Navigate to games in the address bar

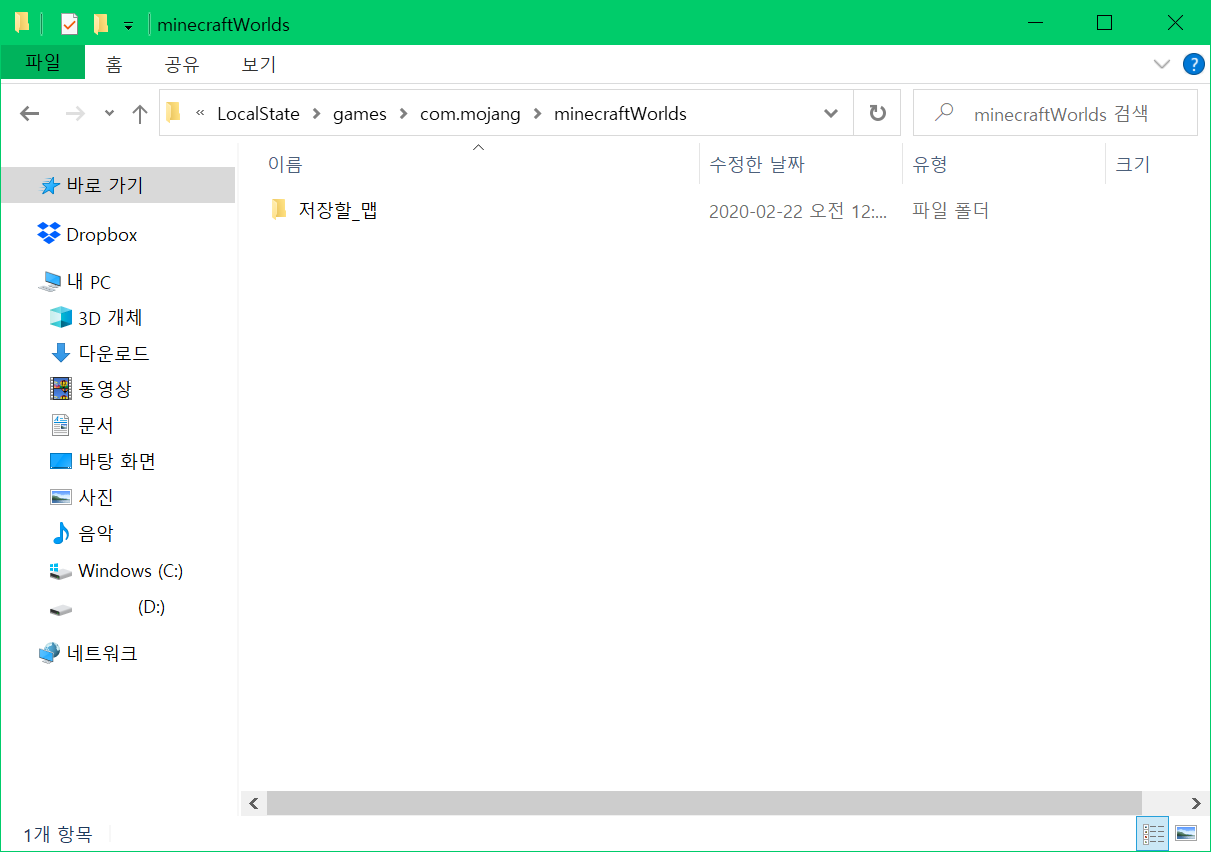tap(360, 114)
